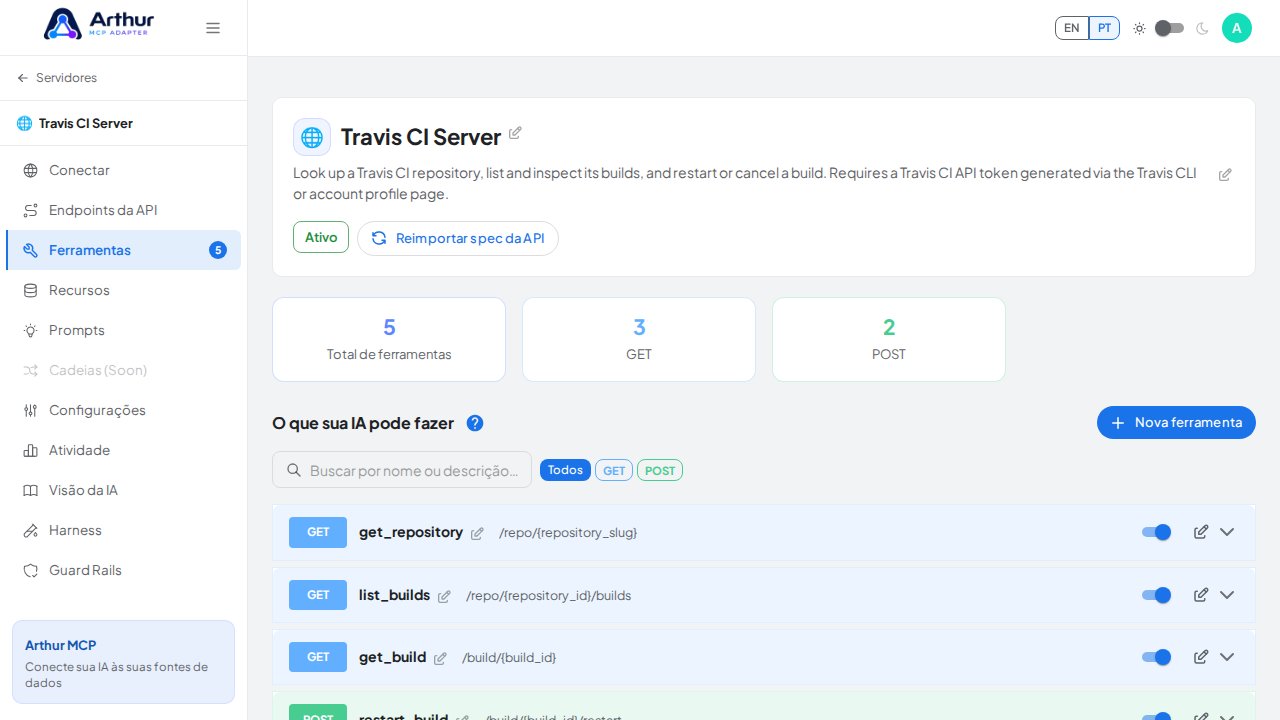The height and width of the screenshot is (720, 1280).
Task: Open the editor for the get_repository row
Action: click(x=1201, y=532)
